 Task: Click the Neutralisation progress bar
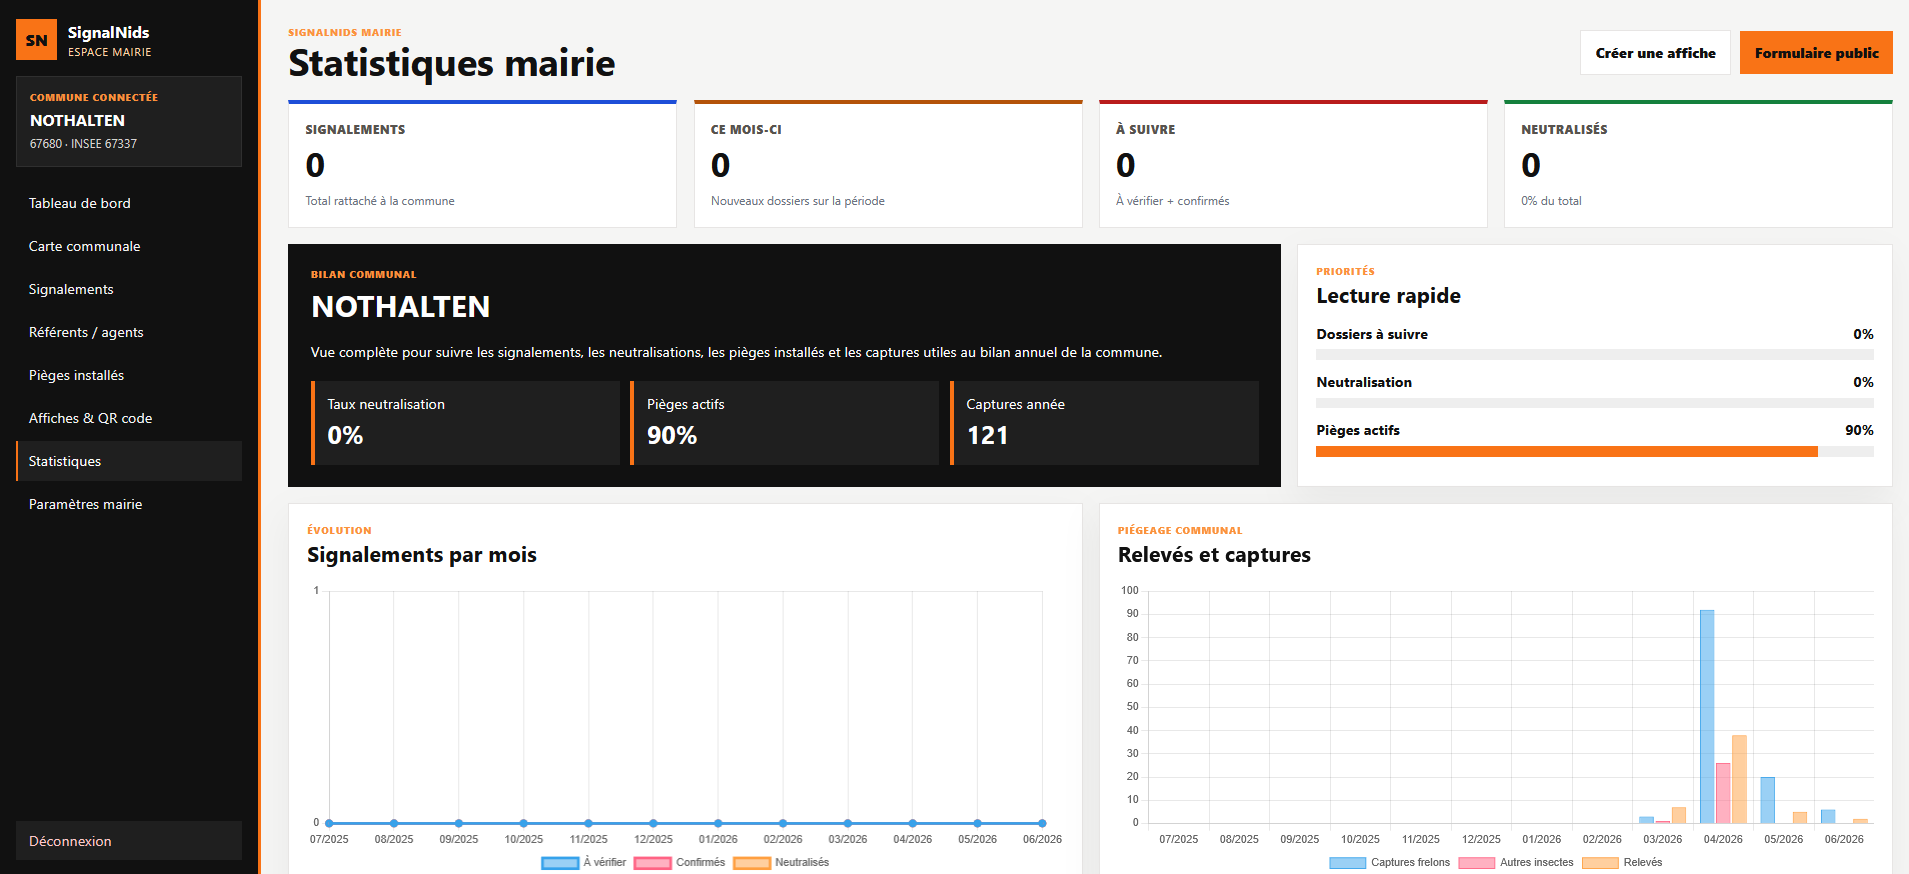pos(1595,403)
